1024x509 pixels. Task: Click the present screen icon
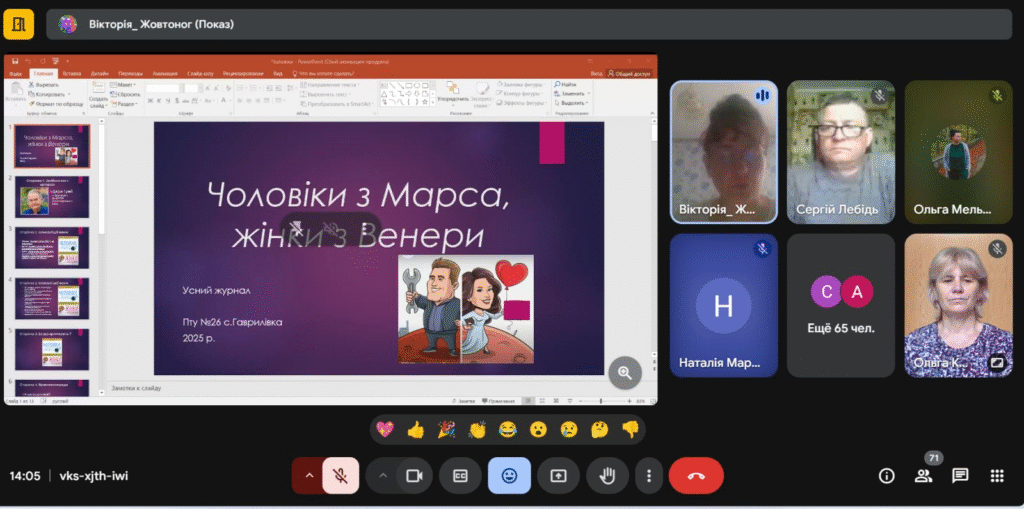tap(558, 476)
